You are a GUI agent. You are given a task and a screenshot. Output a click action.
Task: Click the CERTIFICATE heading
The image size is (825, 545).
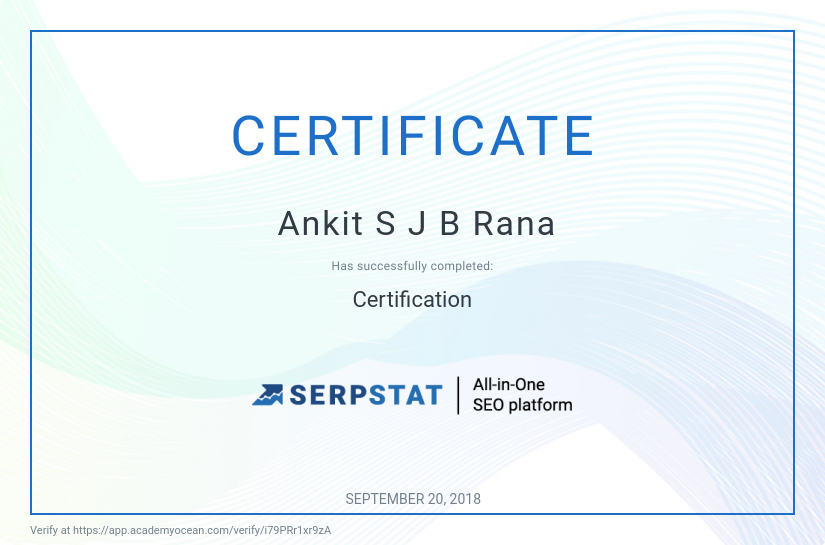pyautogui.click(x=413, y=136)
